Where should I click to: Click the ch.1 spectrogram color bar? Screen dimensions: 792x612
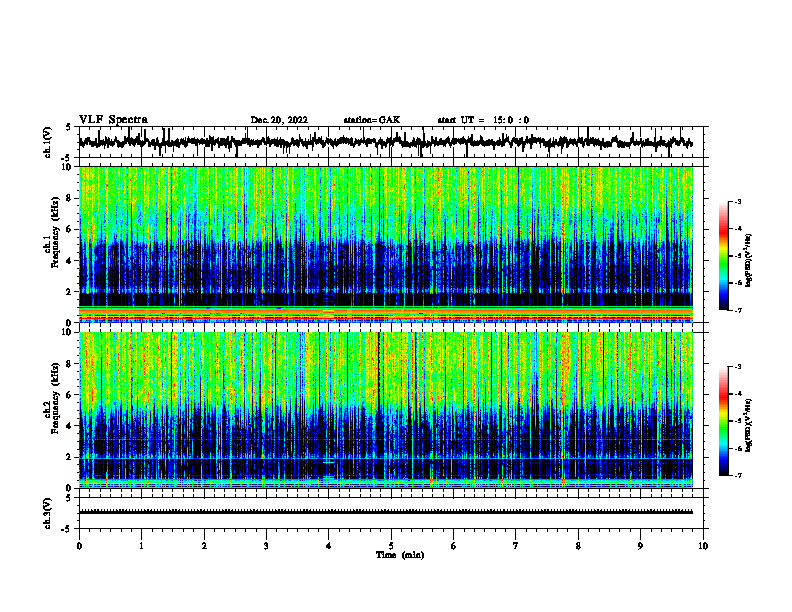(724, 256)
